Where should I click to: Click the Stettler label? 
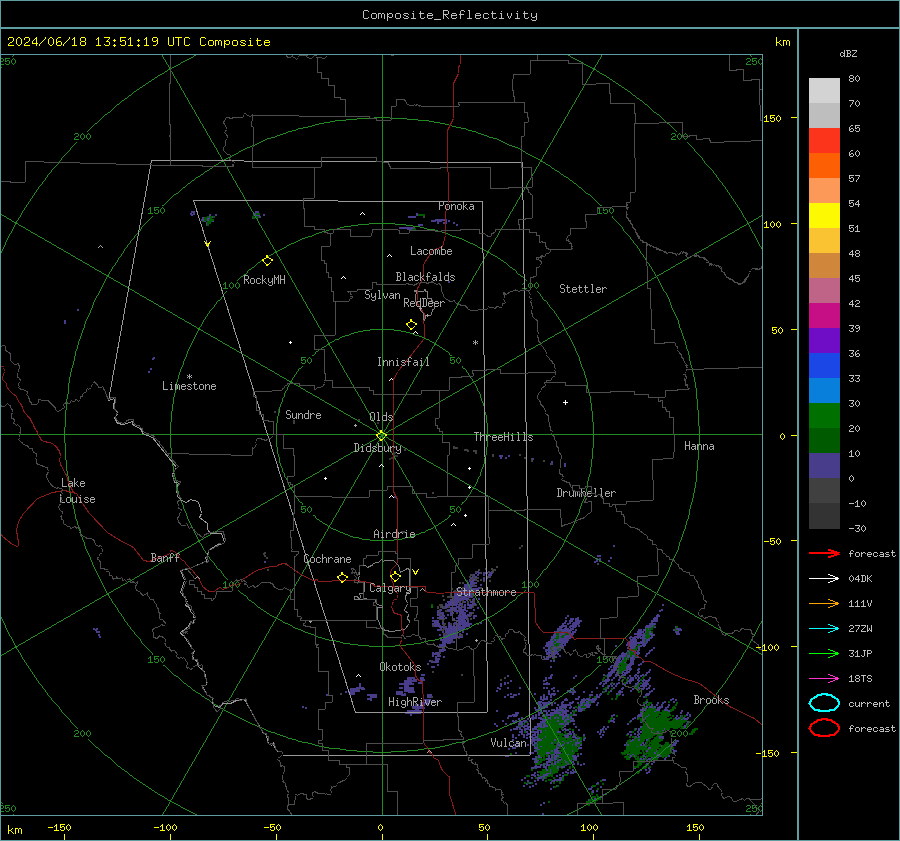583,289
